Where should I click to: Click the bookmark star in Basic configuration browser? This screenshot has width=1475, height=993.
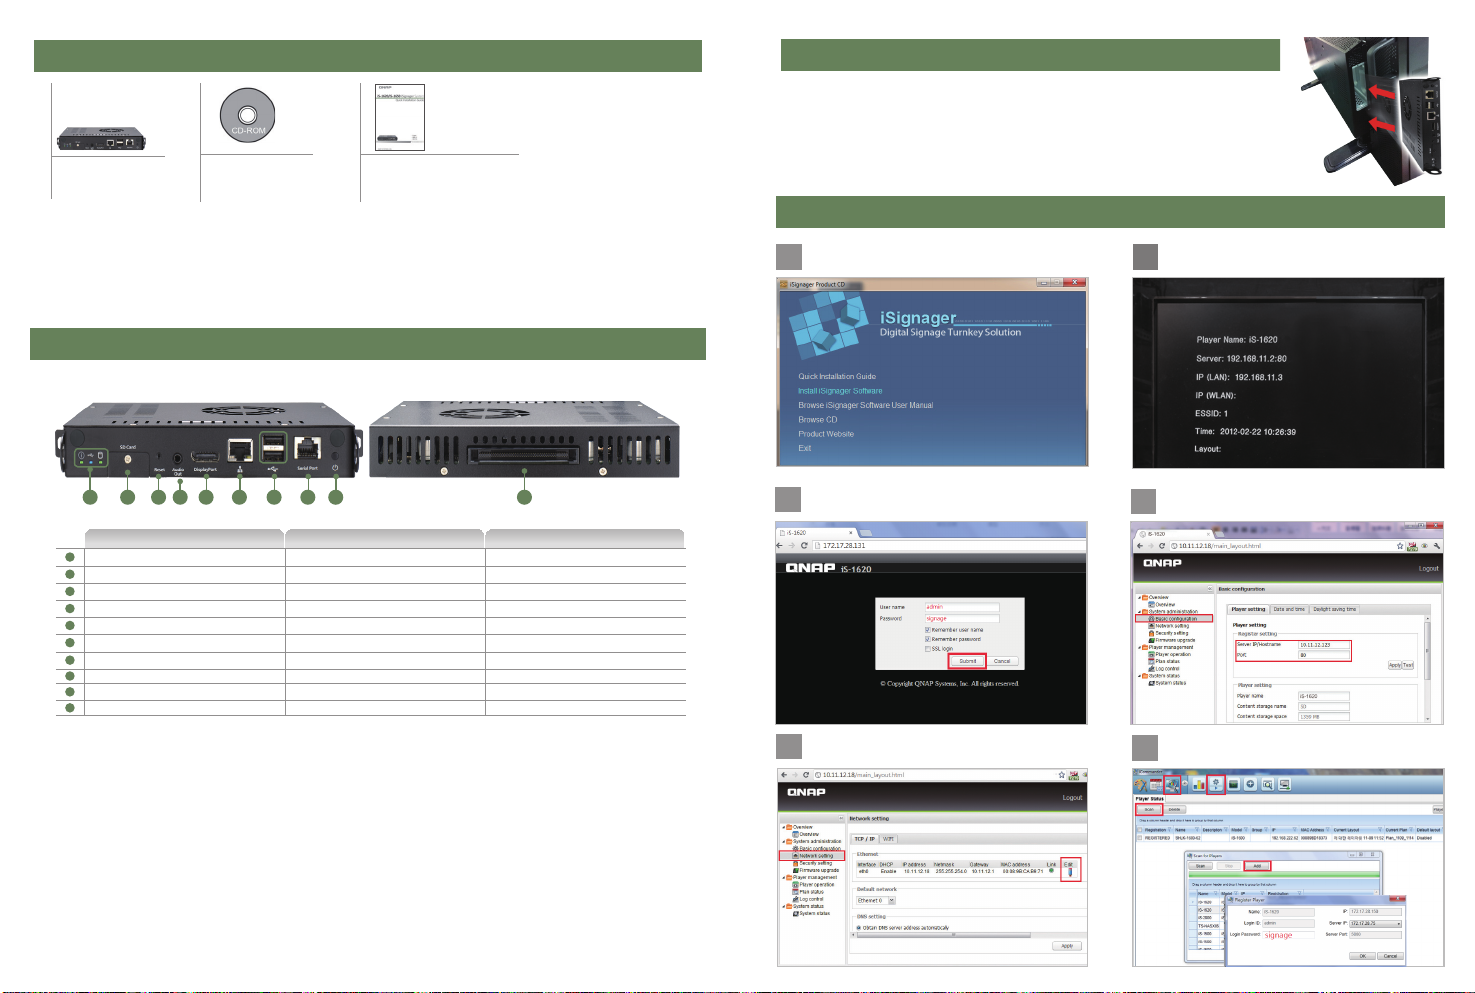(1400, 546)
